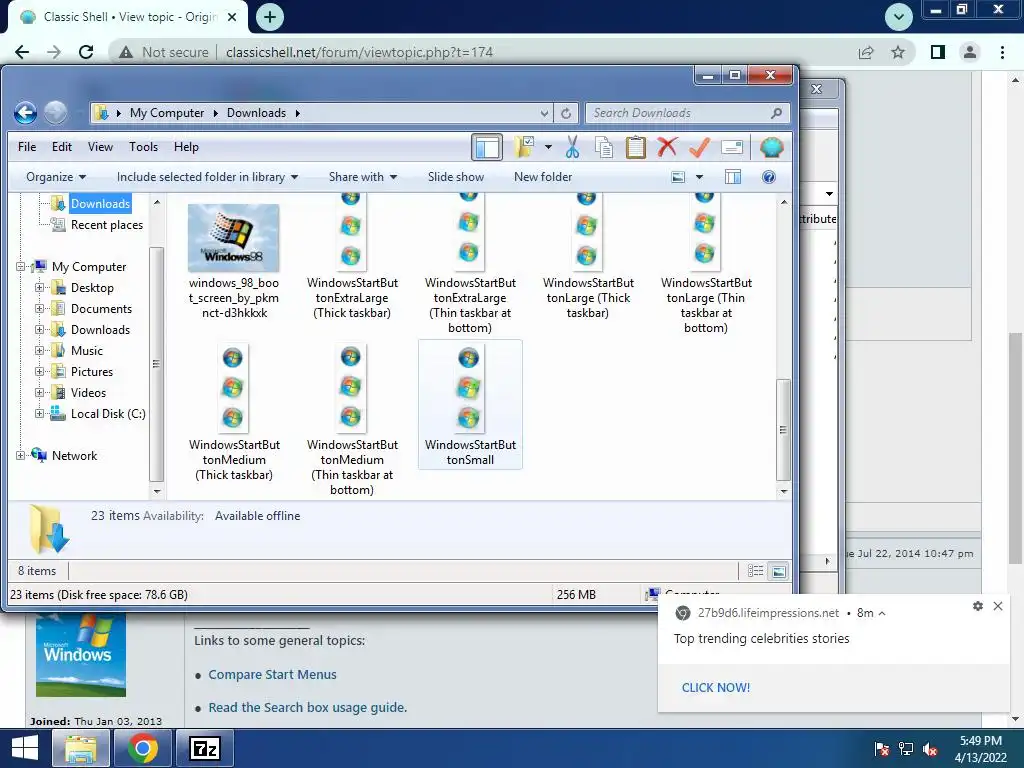Select the Classic Shell browser tab
This screenshot has width=1024, height=768.
[128, 17]
